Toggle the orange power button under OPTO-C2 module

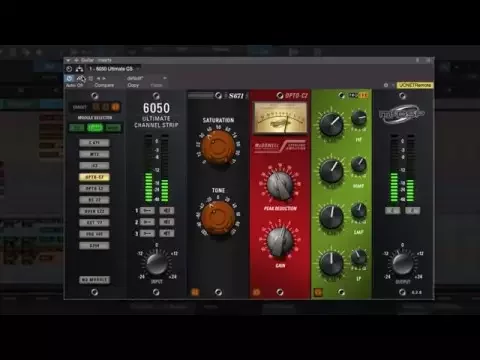tap(256, 292)
